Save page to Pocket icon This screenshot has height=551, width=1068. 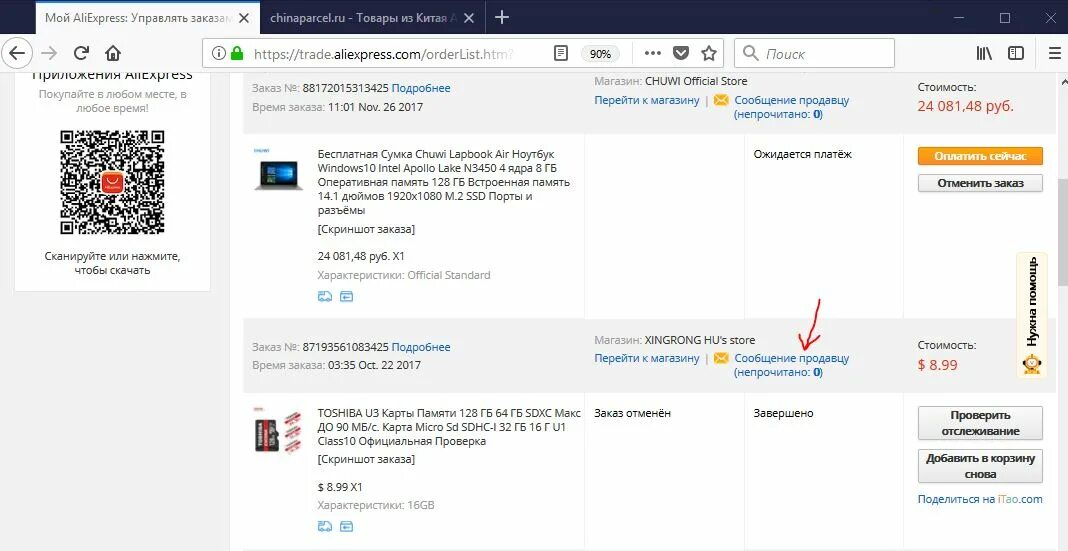click(681, 53)
